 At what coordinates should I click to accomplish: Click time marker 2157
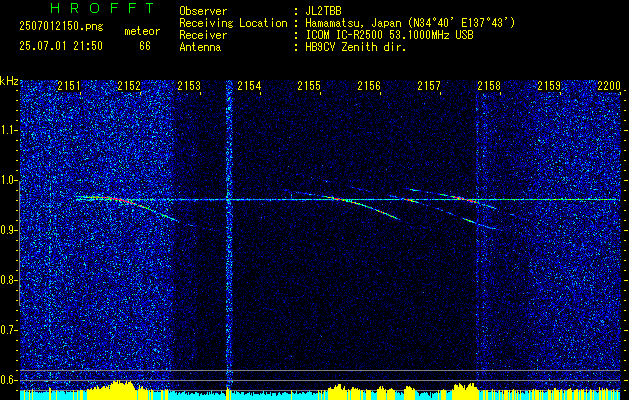[x=429, y=86]
